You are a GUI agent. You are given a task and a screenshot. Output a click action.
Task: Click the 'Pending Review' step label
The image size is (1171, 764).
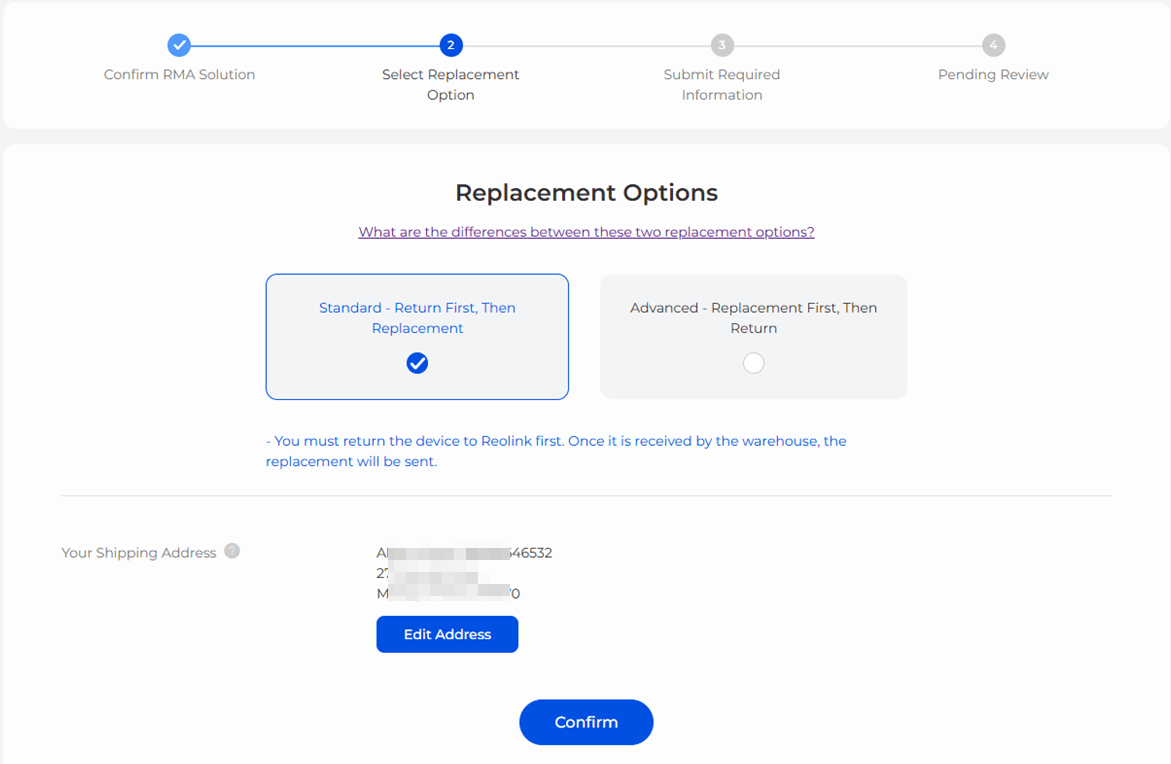coord(993,75)
